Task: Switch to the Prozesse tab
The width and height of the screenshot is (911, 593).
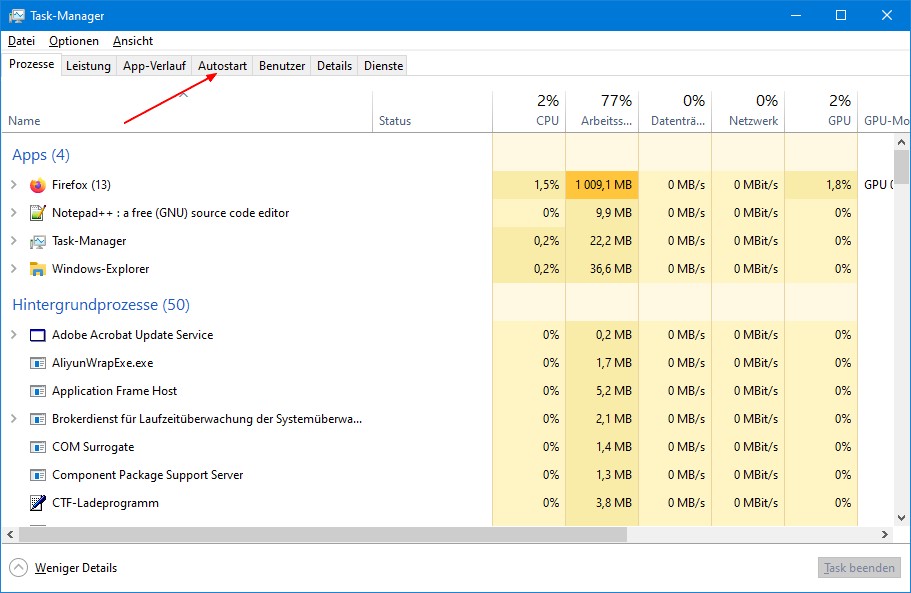Action: tap(31, 64)
